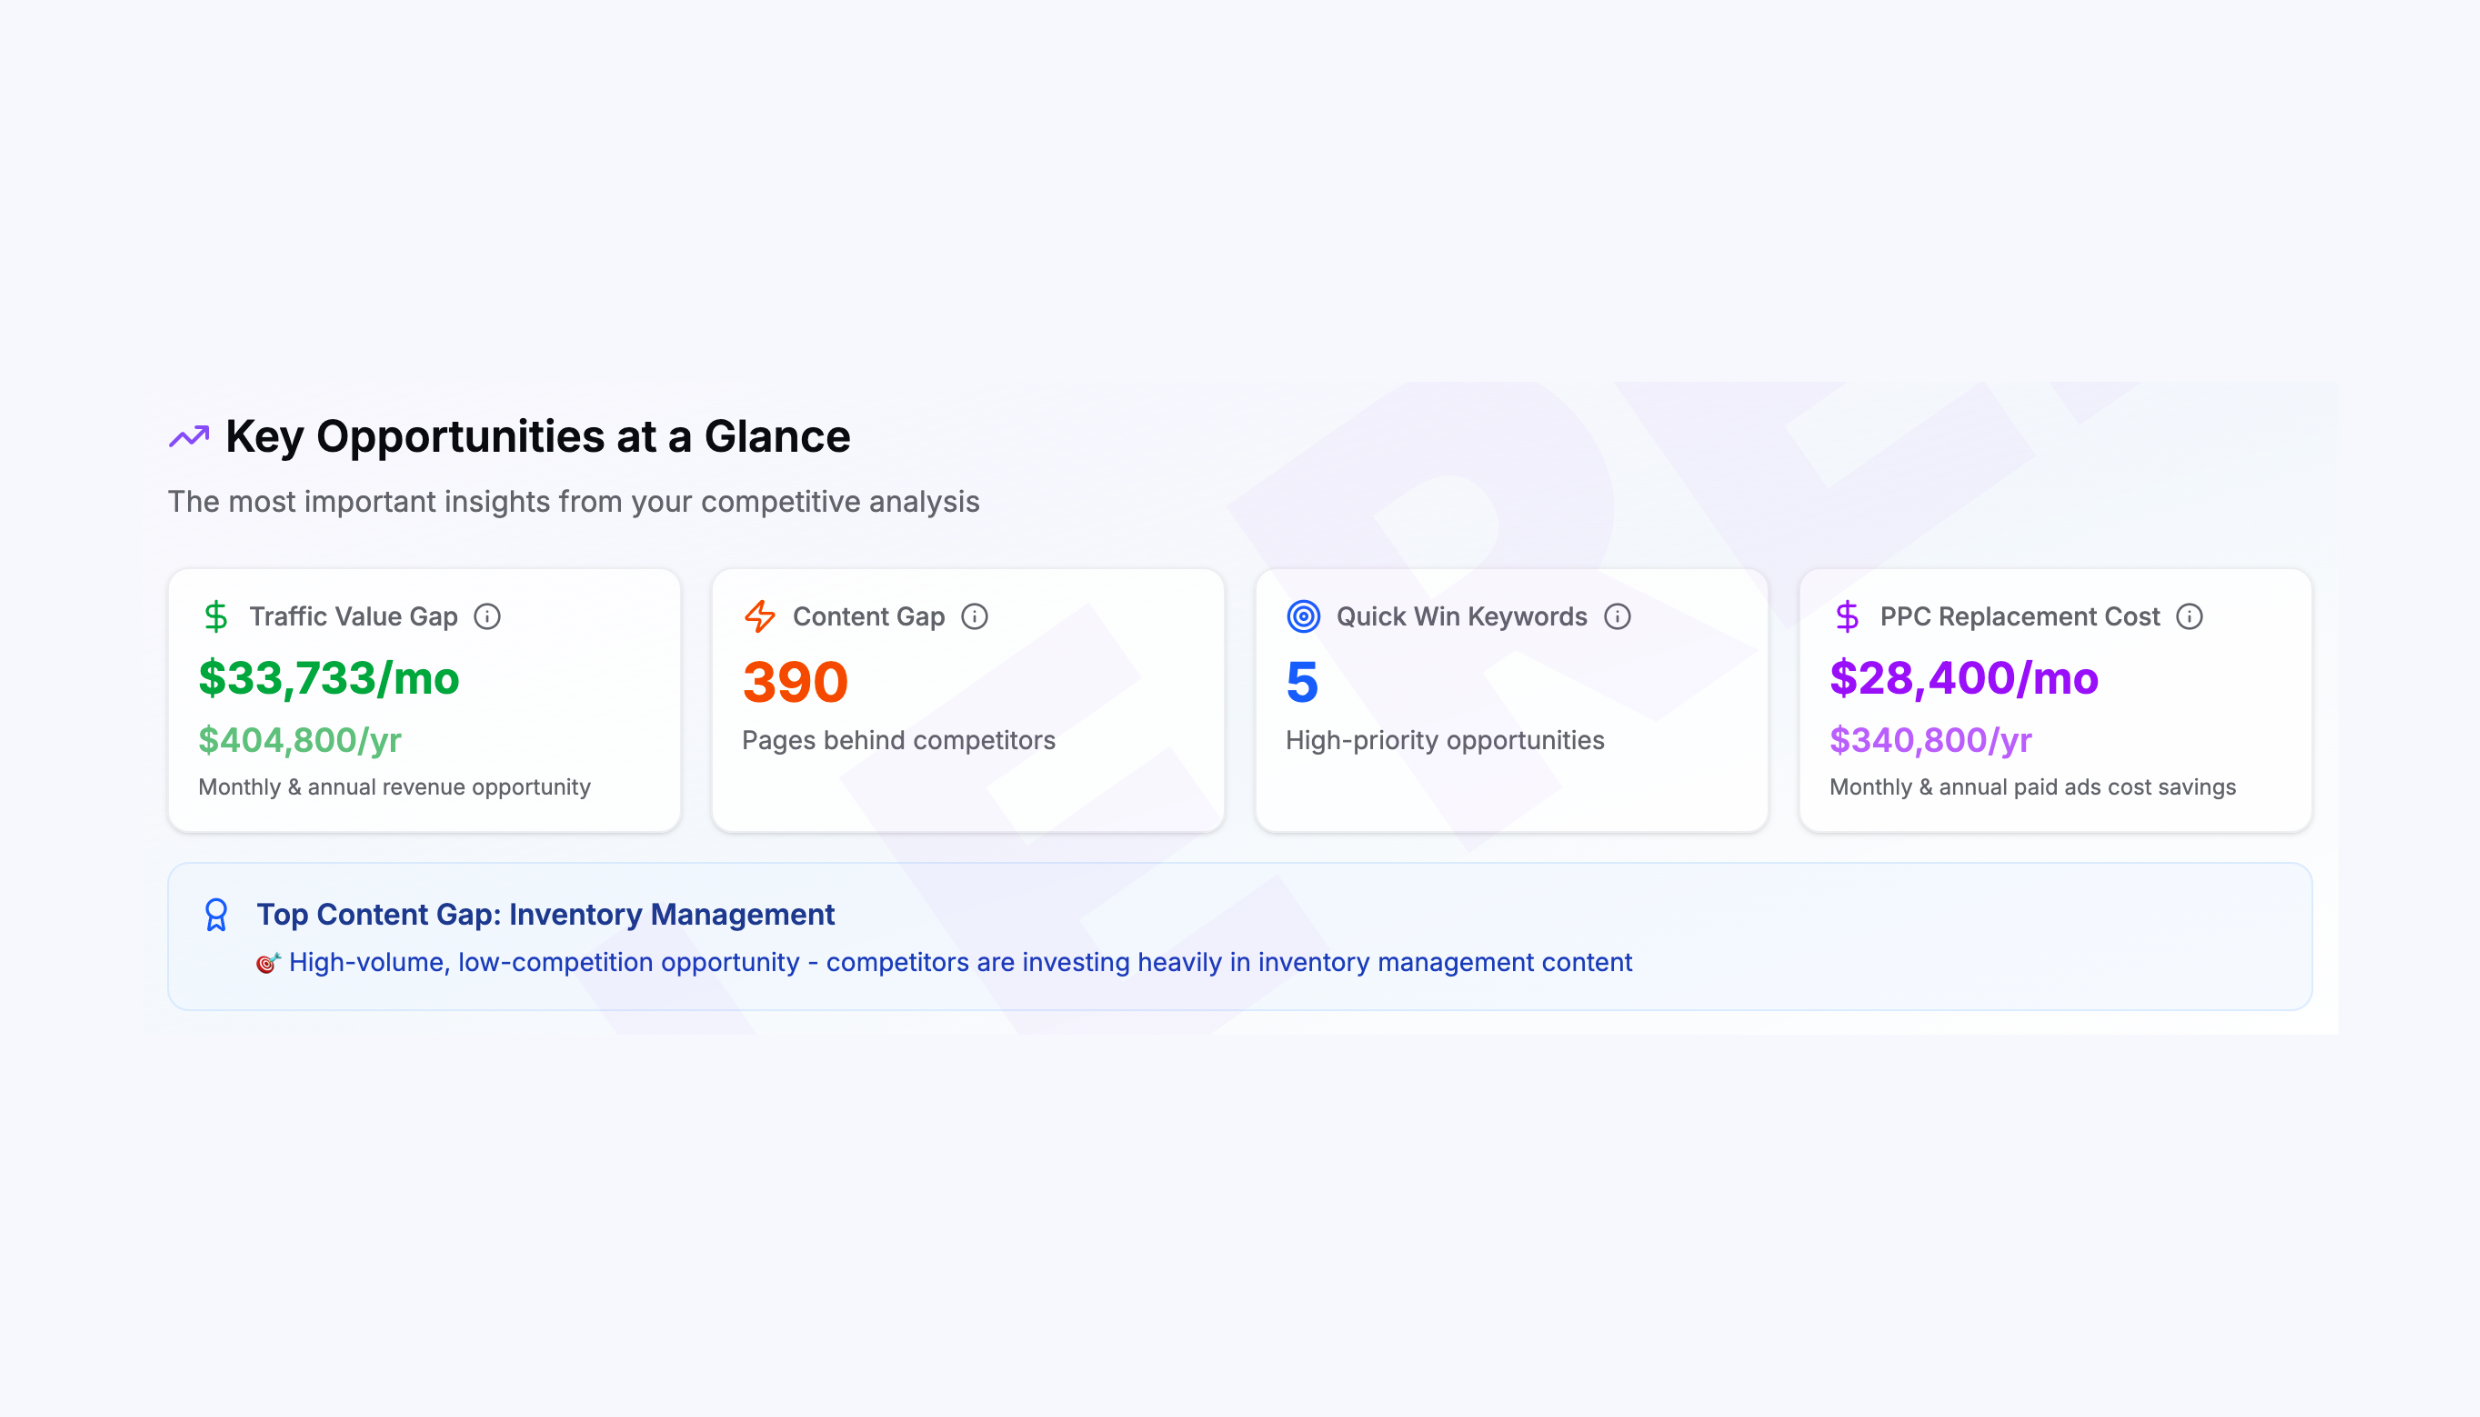Click the blue target icon for Quick Win Keywords
The image size is (2480, 1417).
[1303, 616]
